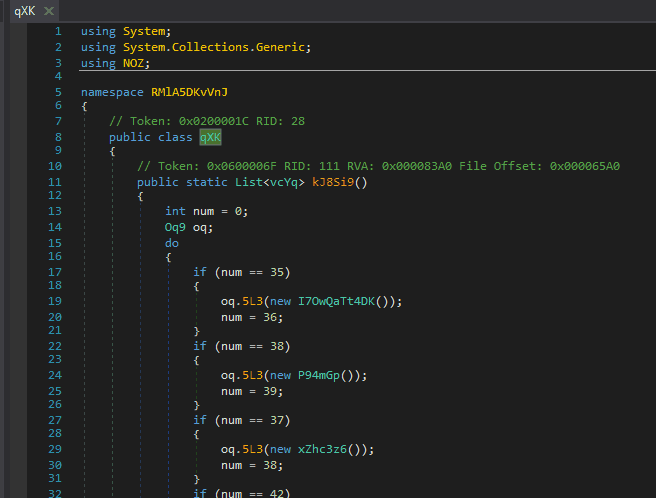Click the num == 42 condition
This screenshot has height=498, width=656.
(x=251, y=493)
